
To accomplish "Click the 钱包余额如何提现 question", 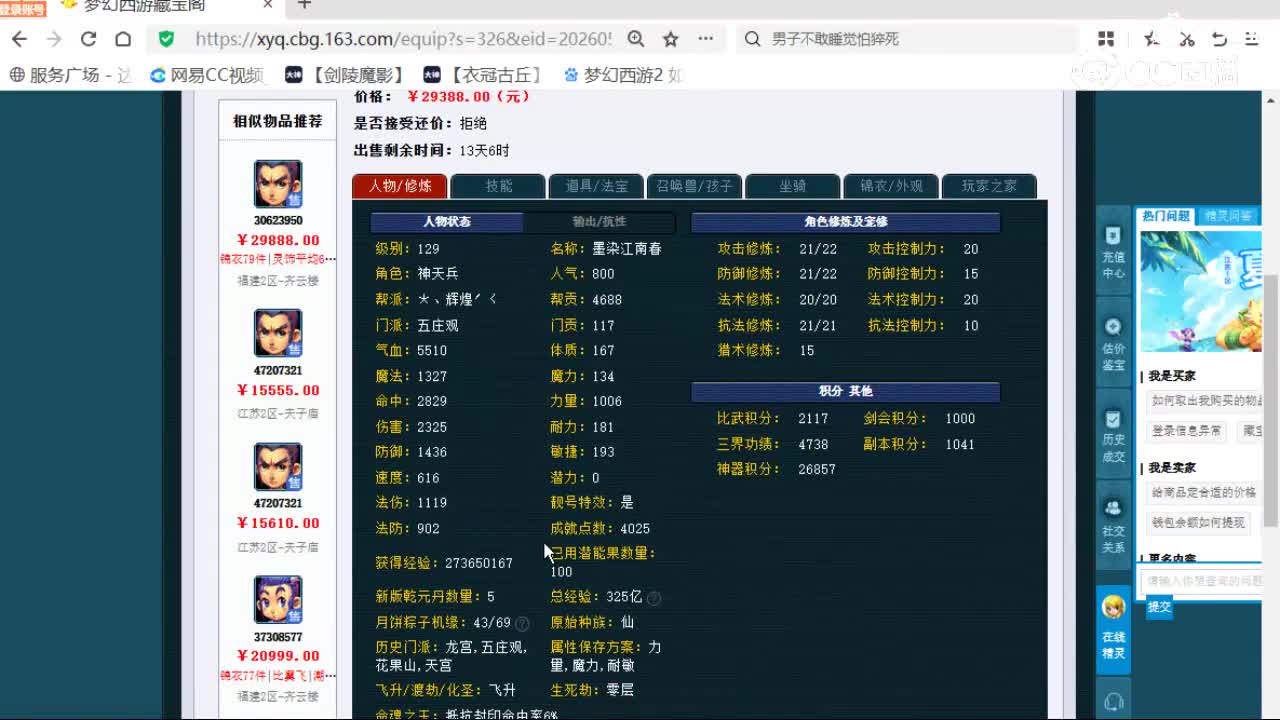I will click(1198, 522).
